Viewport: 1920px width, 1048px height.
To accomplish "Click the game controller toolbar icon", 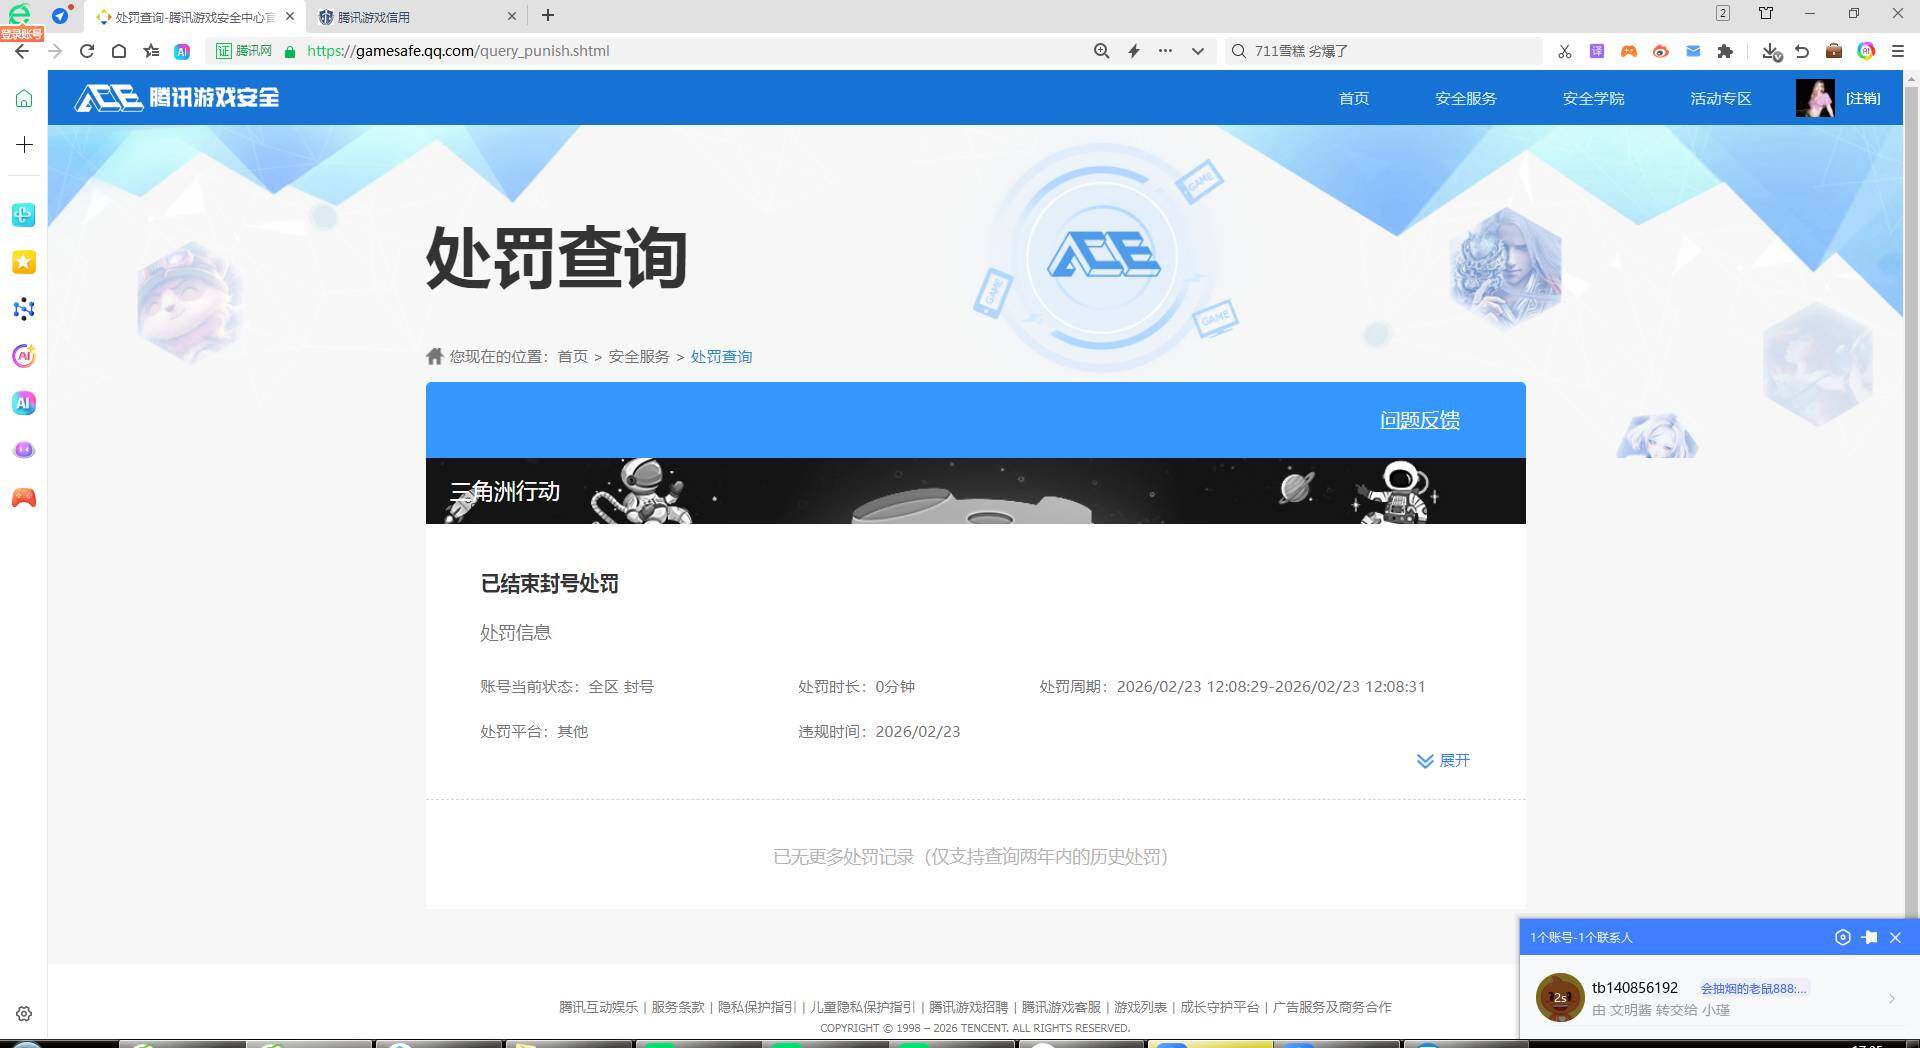I will point(1629,51).
